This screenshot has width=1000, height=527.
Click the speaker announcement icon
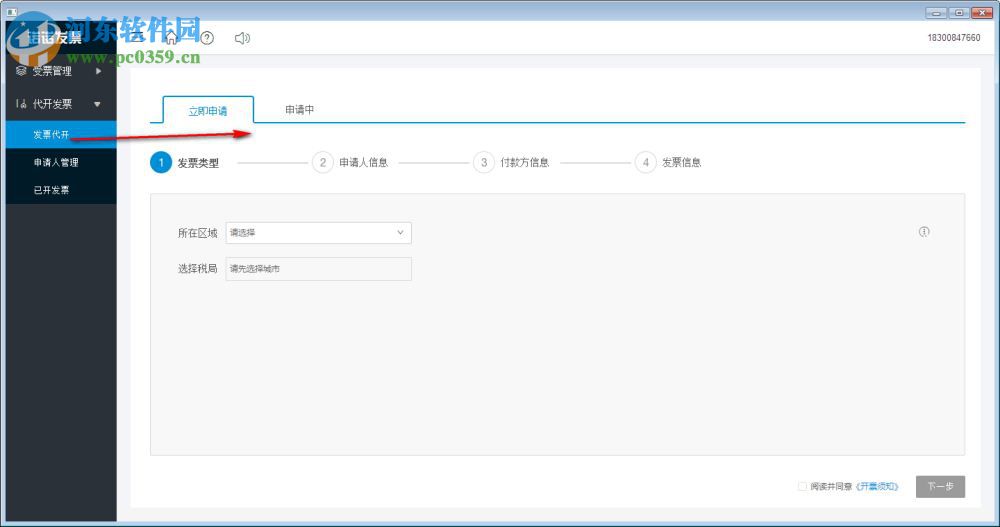coord(242,38)
